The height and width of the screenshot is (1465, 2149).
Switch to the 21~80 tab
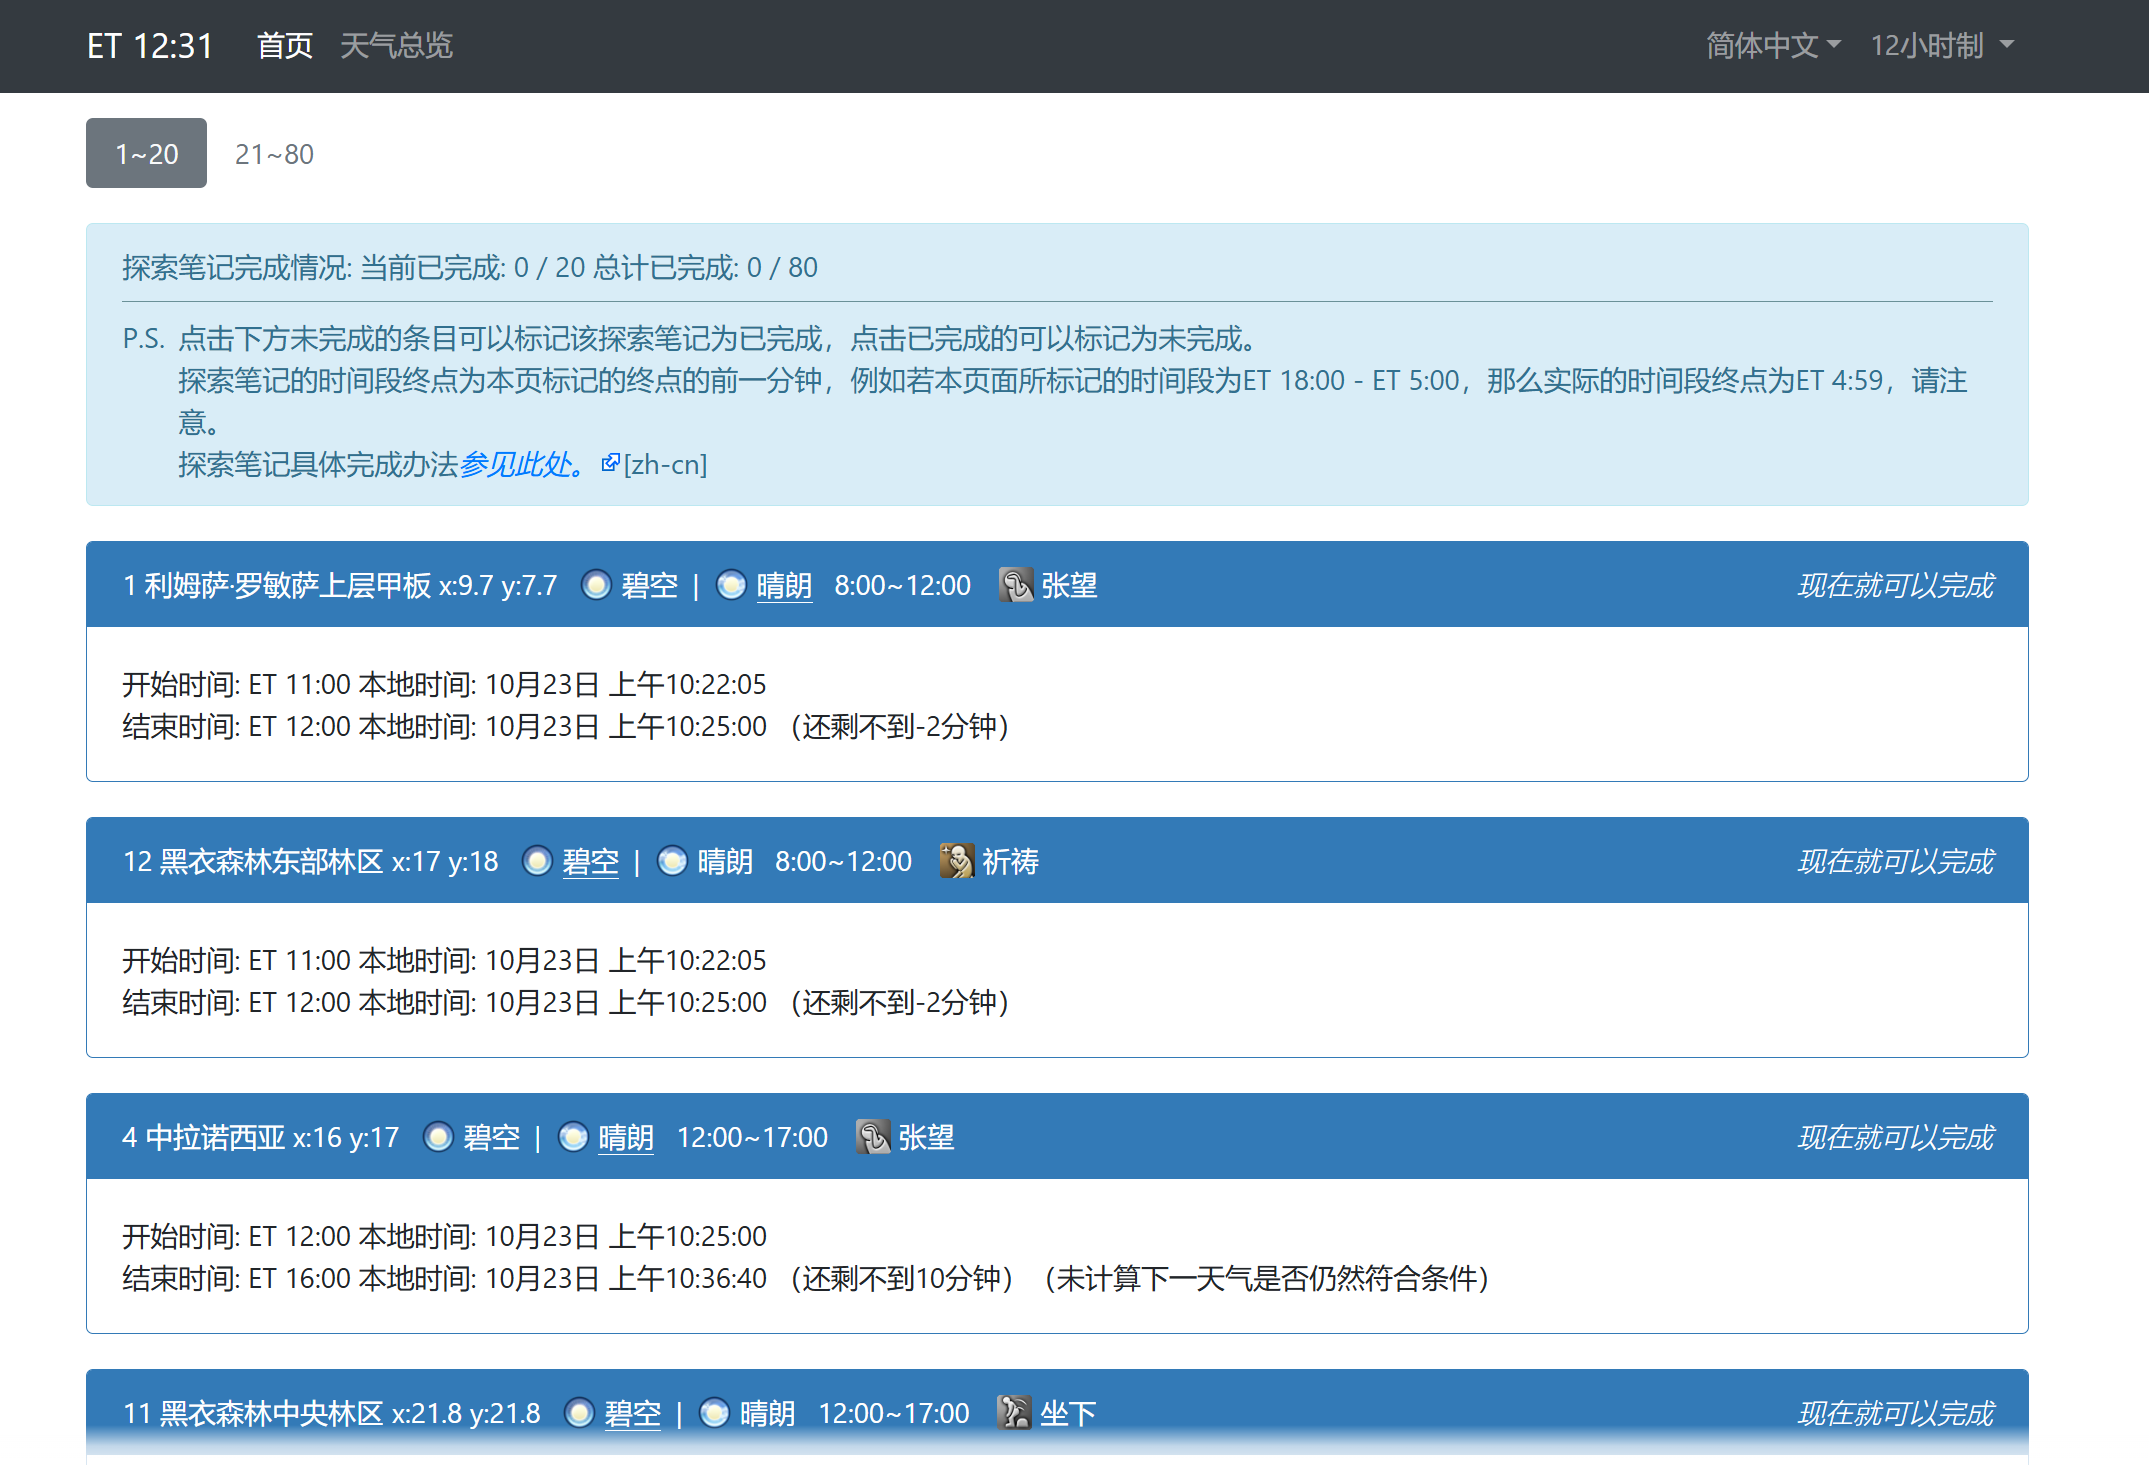(x=274, y=153)
